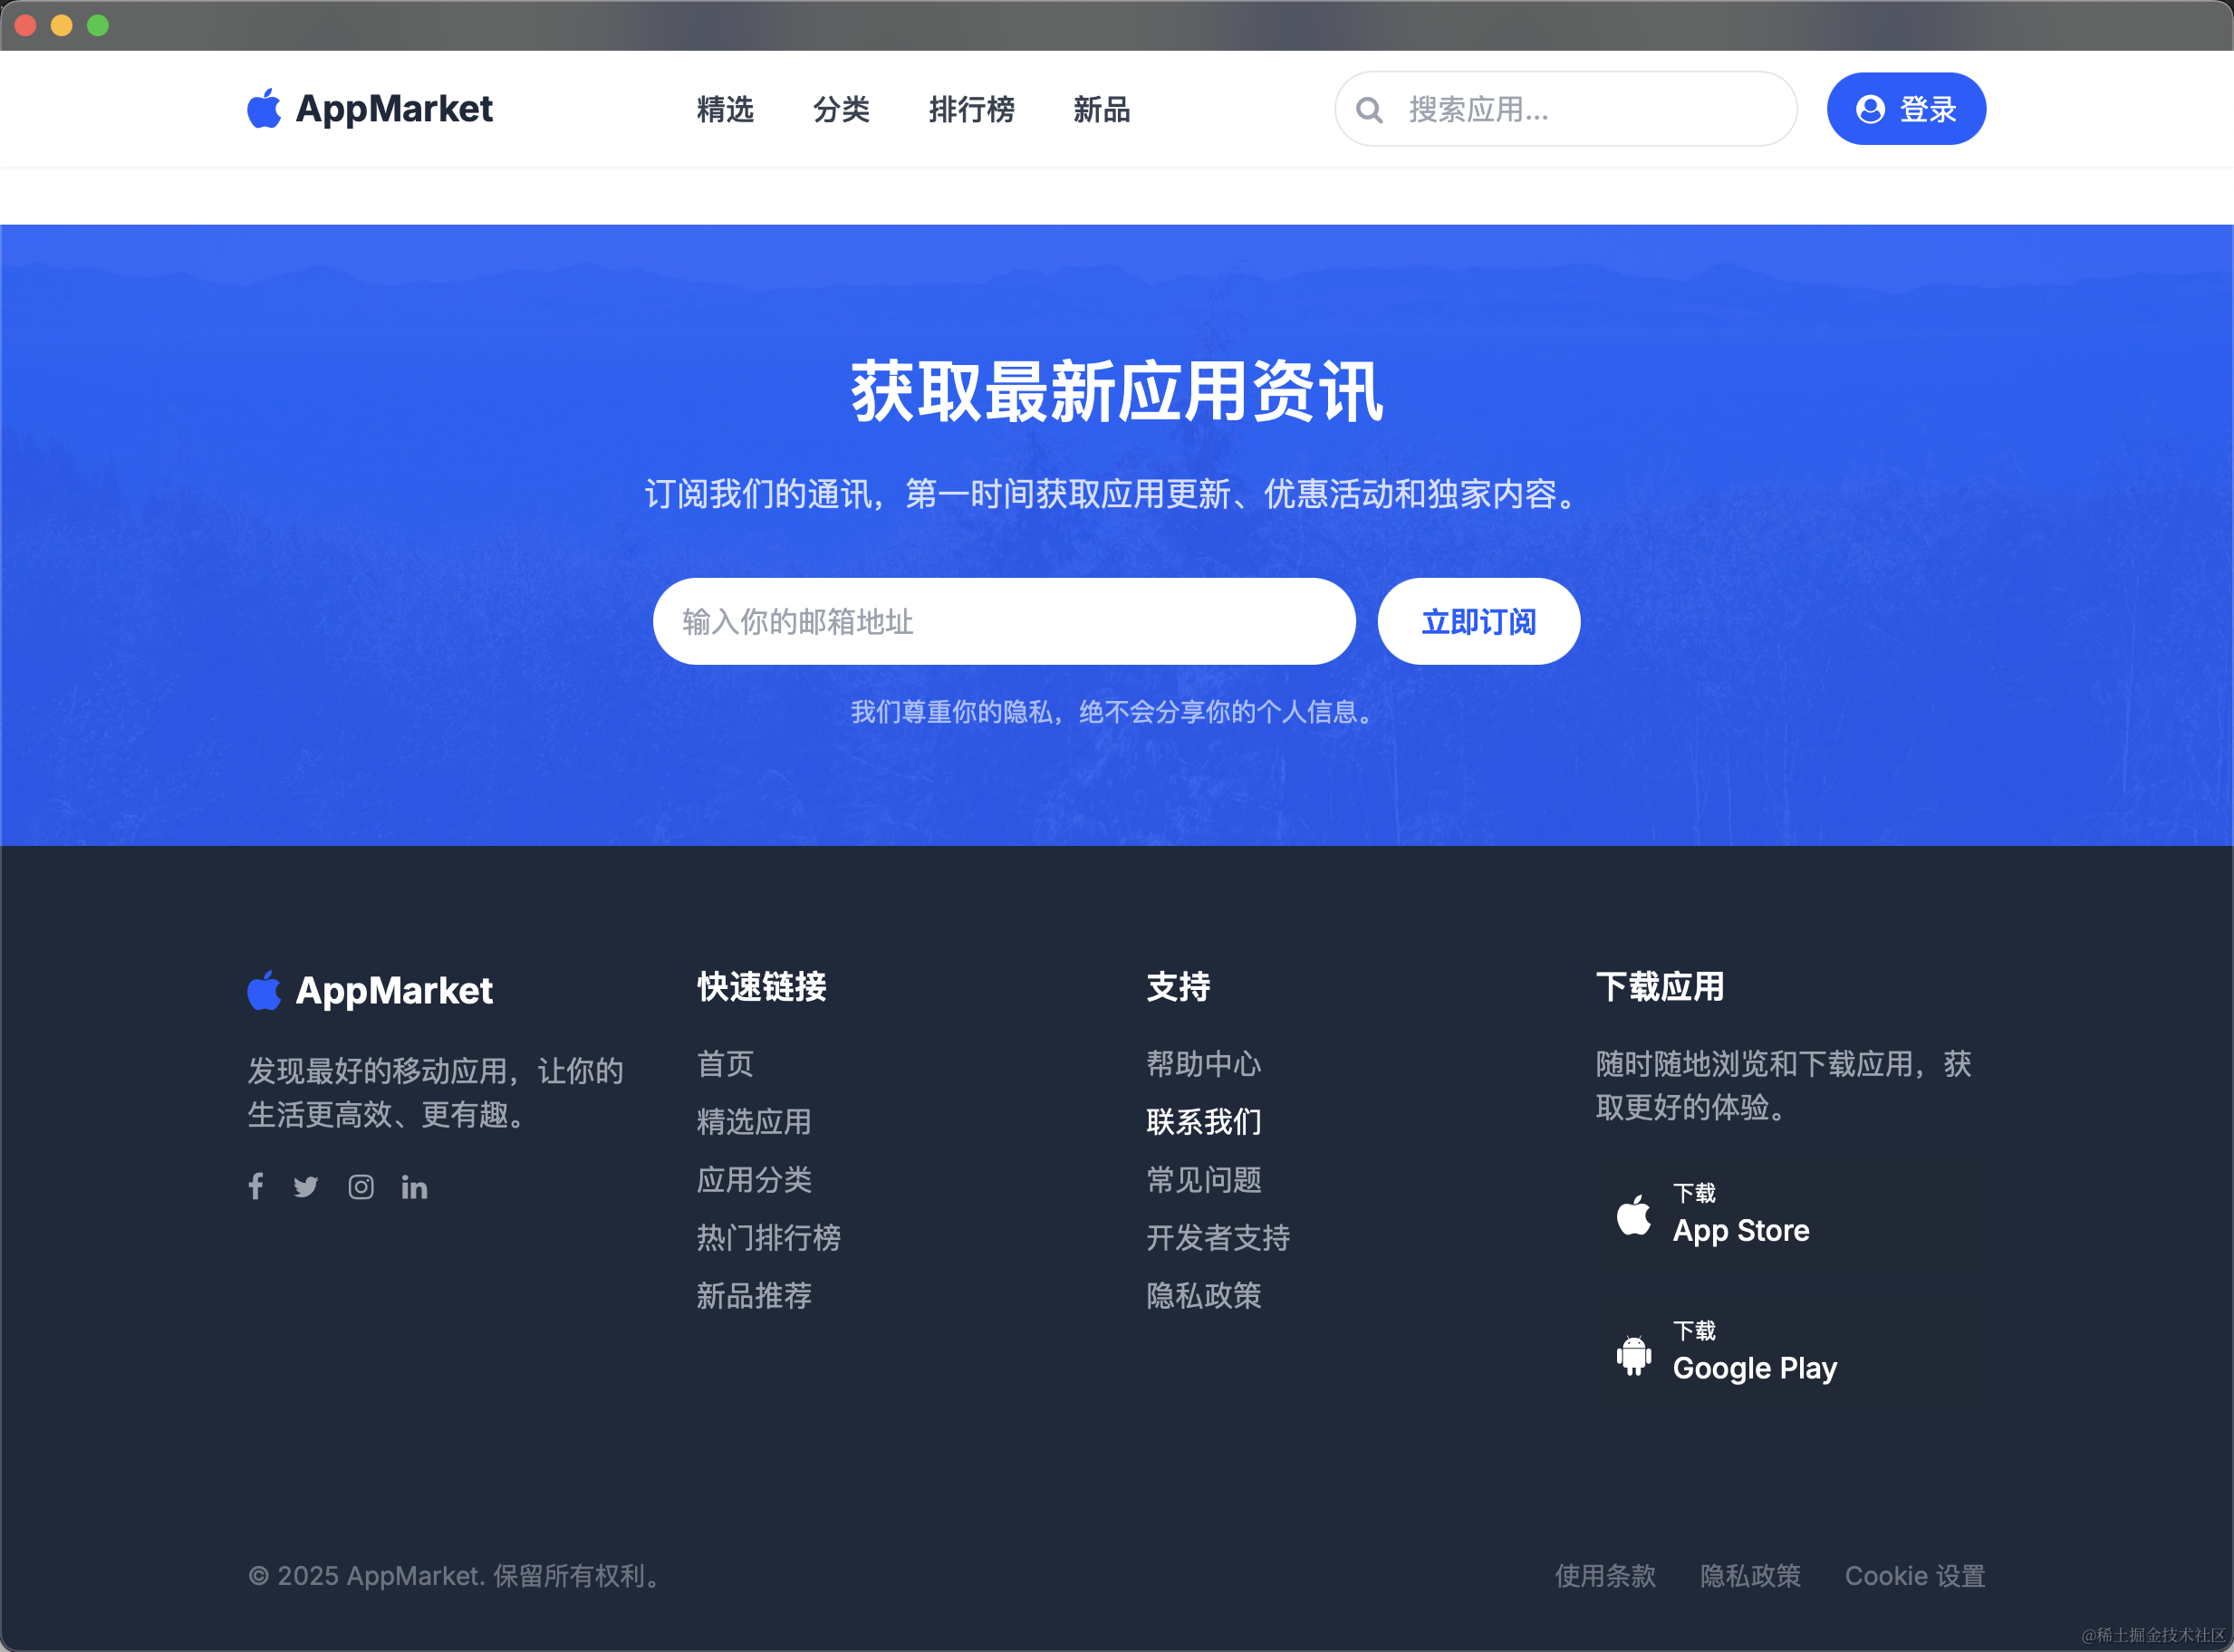Click the Instagram icon in footer
This screenshot has height=1652, width=2234.
[x=361, y=1186]
